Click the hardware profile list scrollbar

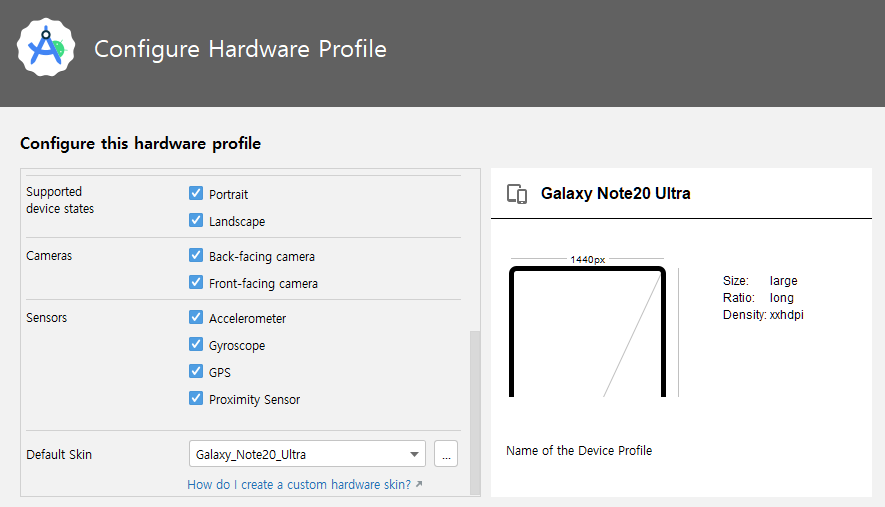tap(475, 412)
